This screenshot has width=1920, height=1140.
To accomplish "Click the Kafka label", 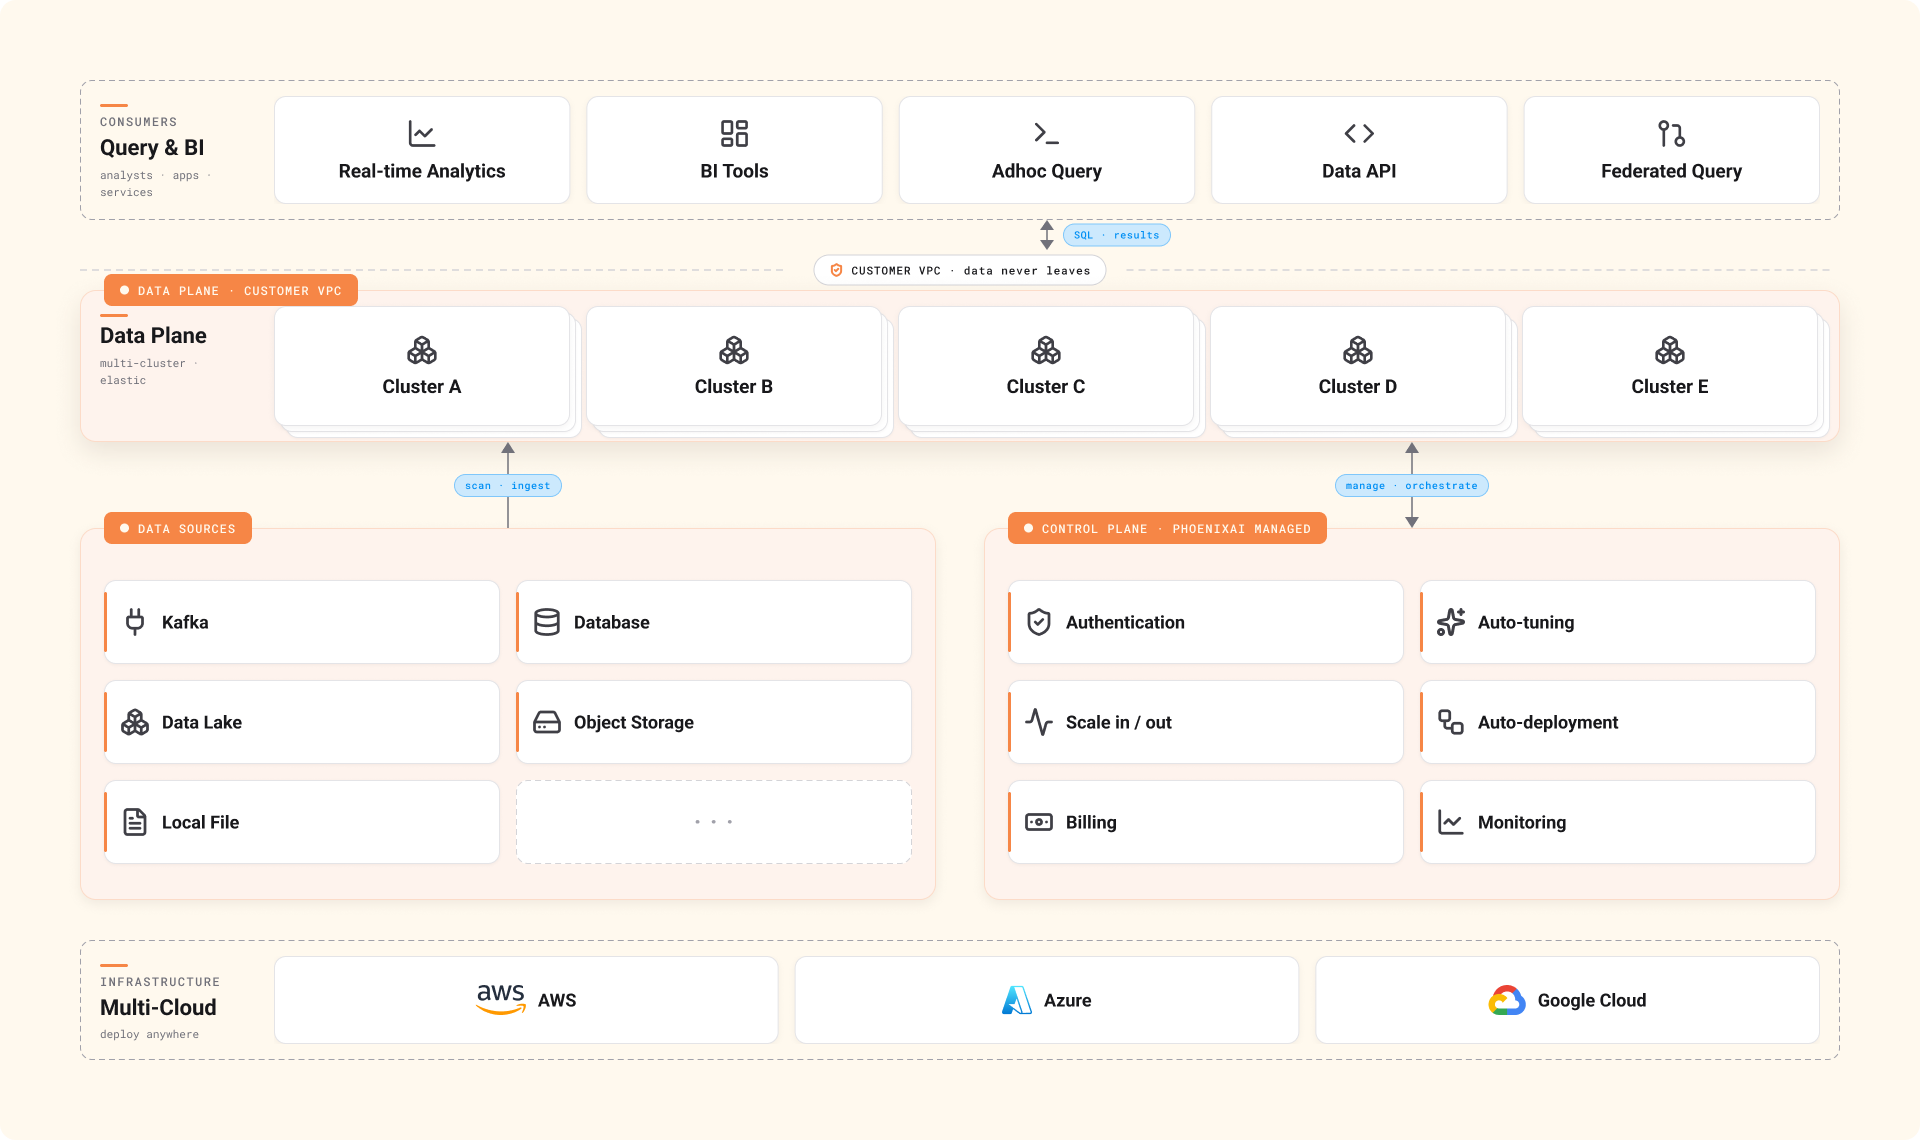I will pos(185,622).
